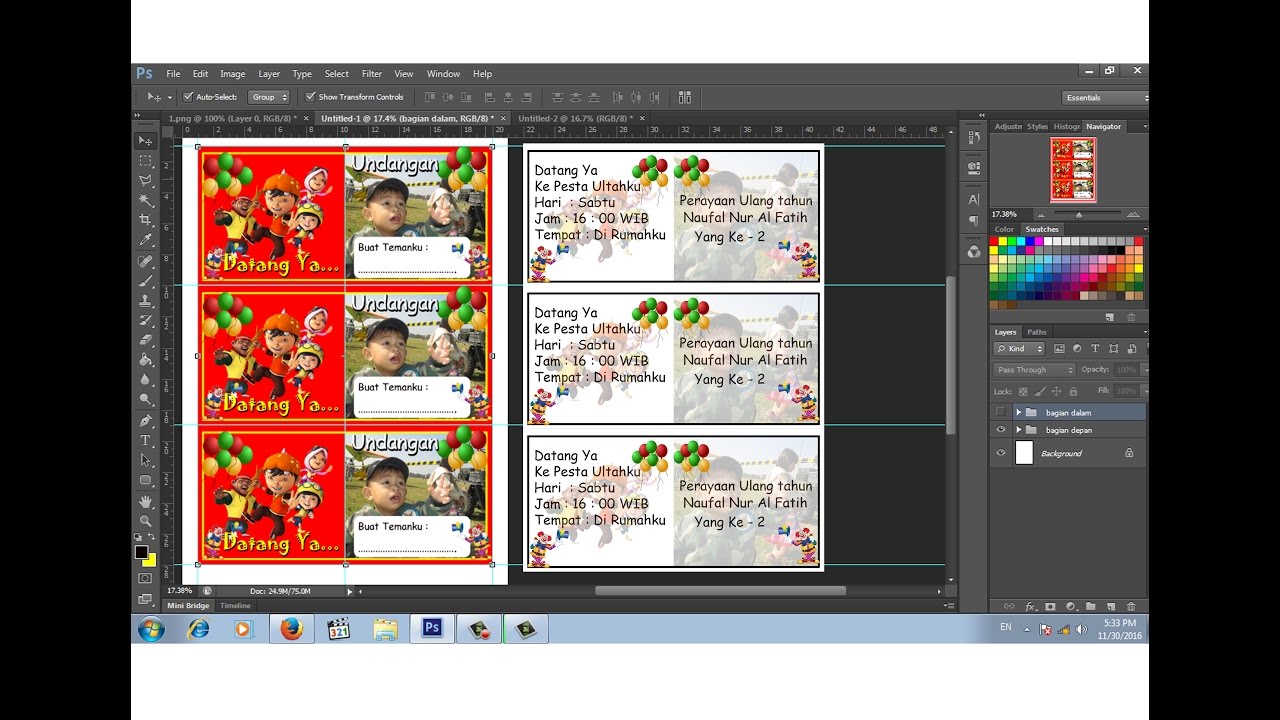Screen dimensions: 1280x720
Task: Open layer style fx menu
Action: pyautogui.click(x=1030, y=606)
